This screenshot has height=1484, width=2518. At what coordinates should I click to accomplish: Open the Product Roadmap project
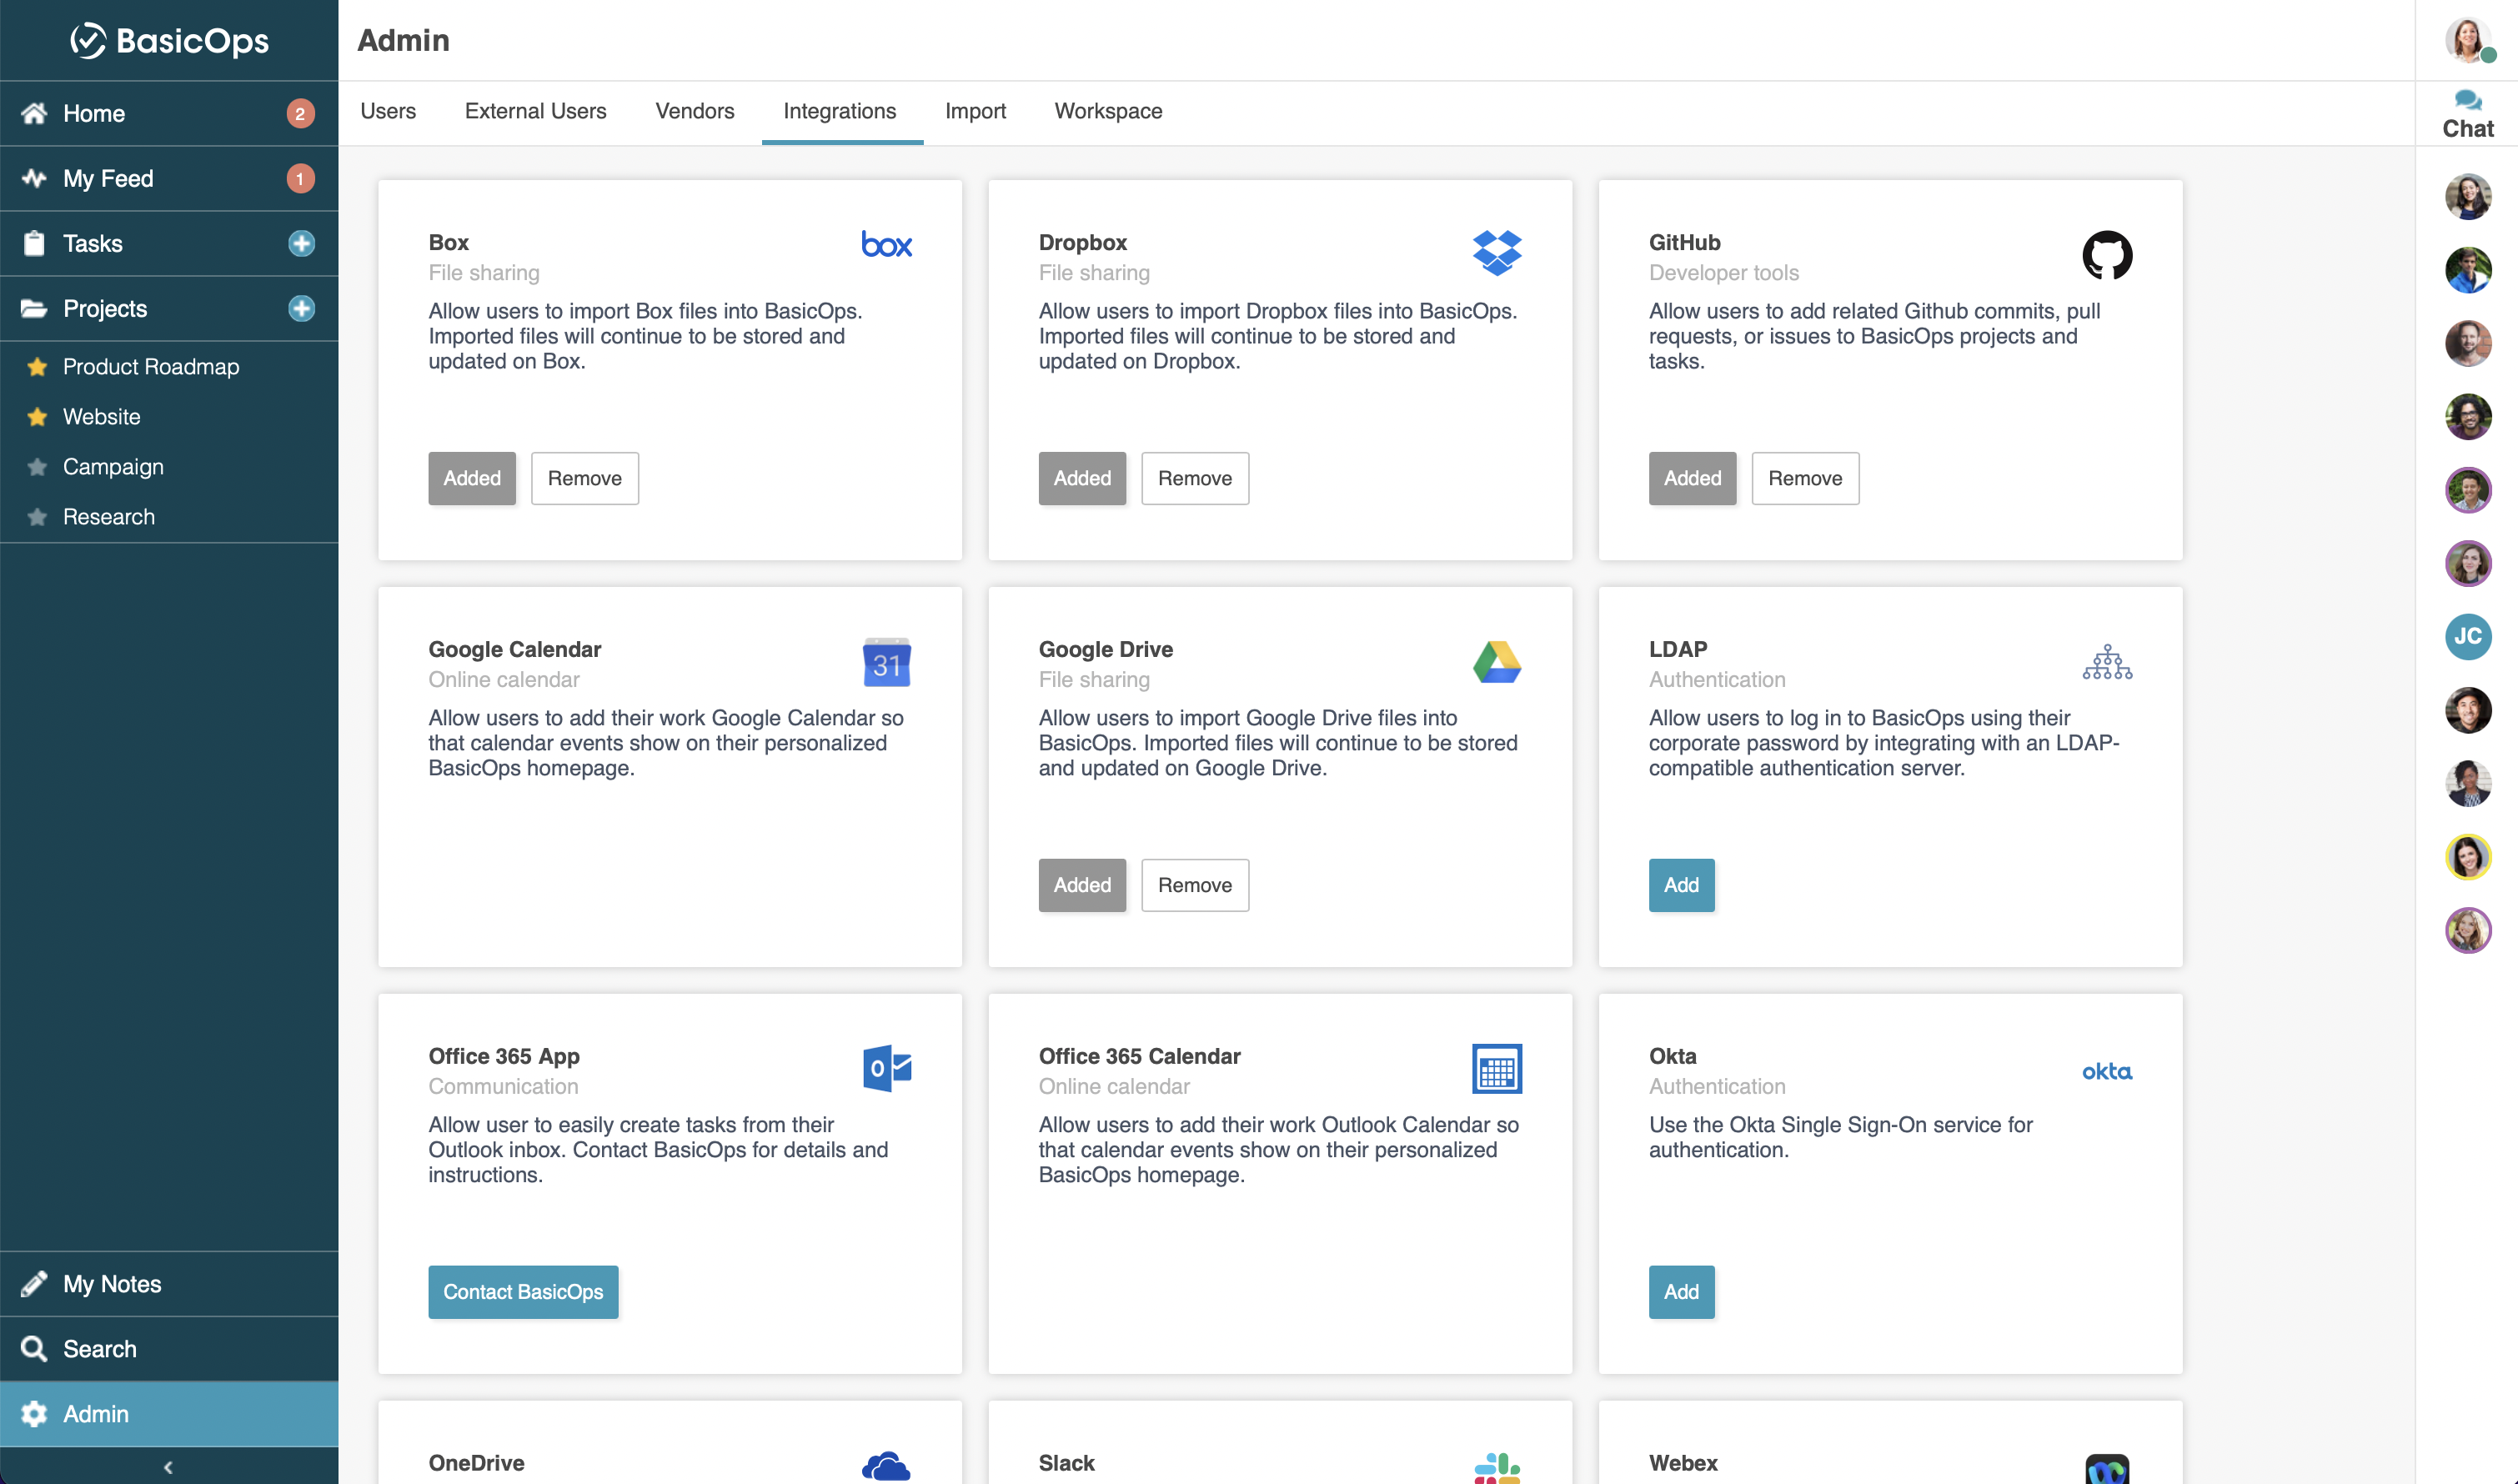pos(151,366)
